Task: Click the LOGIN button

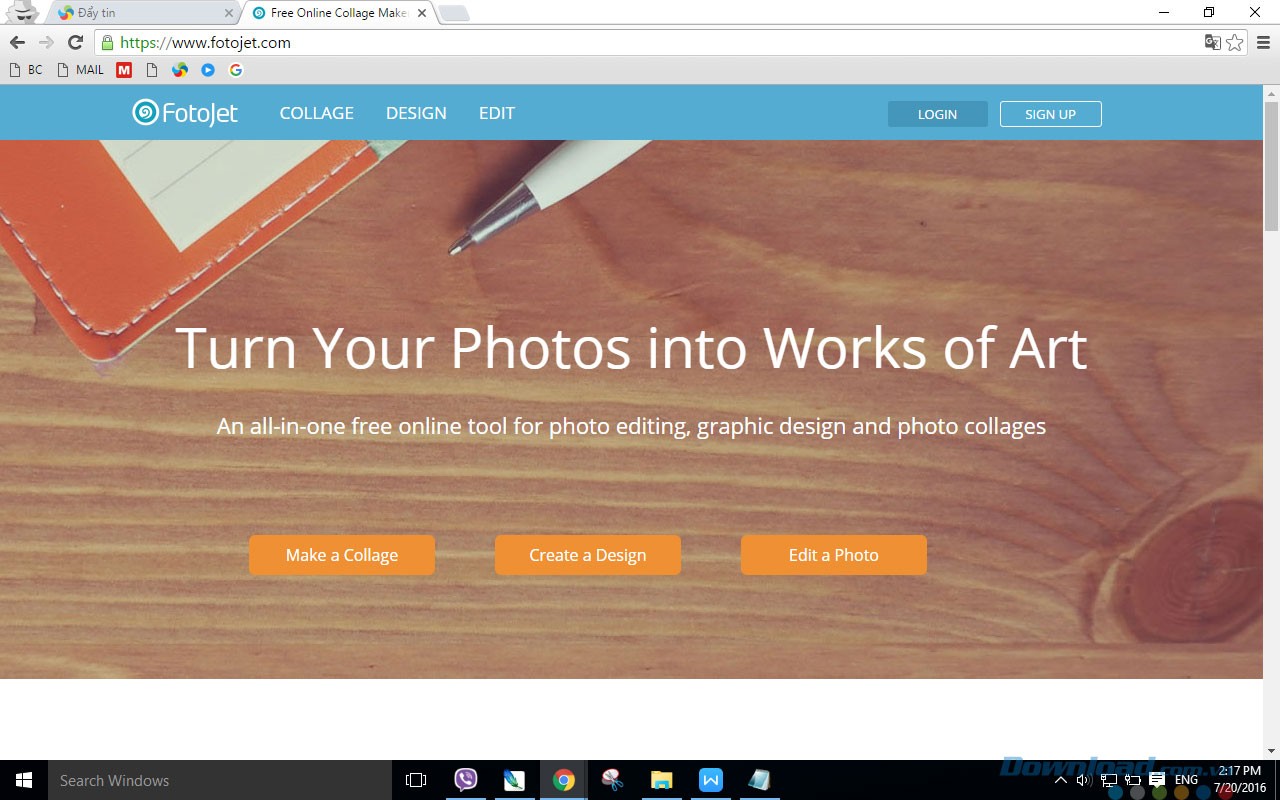Action: point(937,114)
